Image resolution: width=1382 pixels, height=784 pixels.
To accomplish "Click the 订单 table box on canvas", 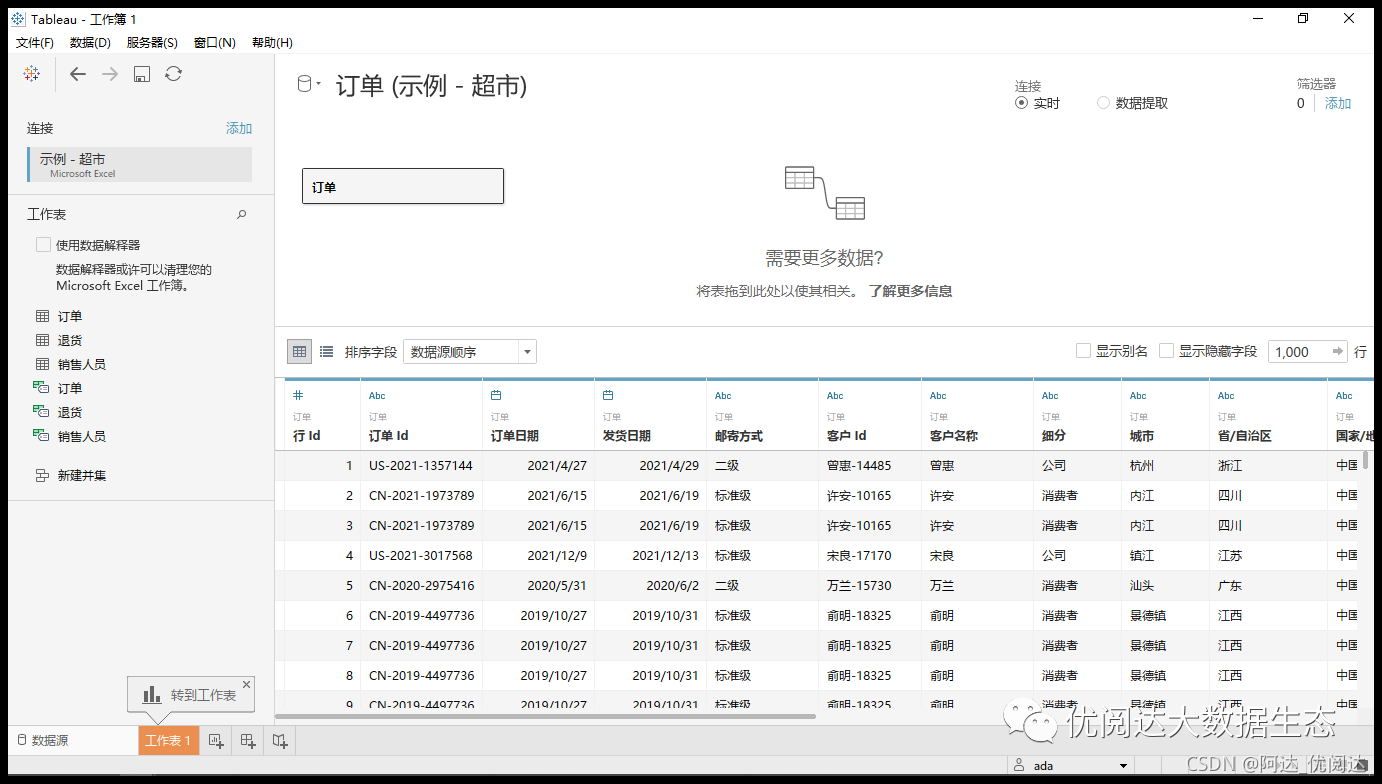I will click(x=403, y=186).
